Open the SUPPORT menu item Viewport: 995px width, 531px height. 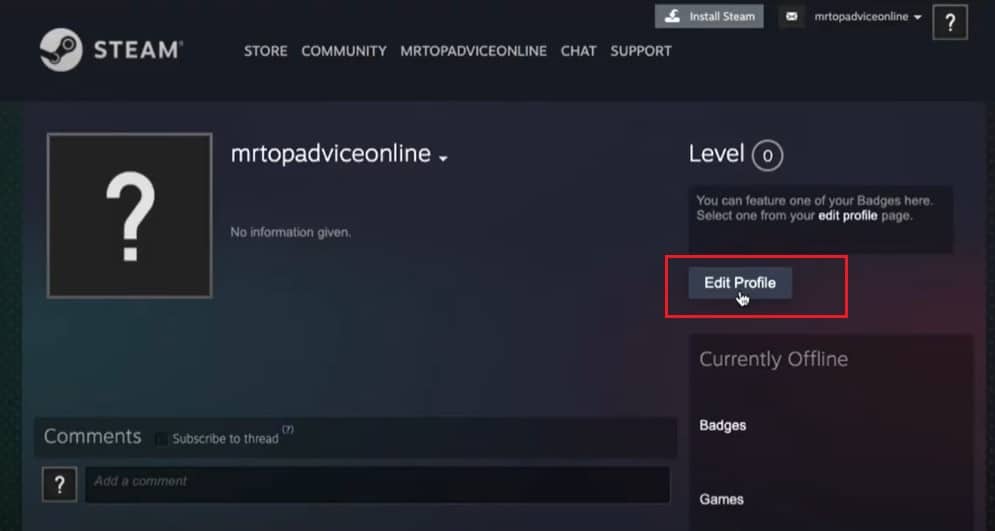pyautogui.click(x=641, y=51)
